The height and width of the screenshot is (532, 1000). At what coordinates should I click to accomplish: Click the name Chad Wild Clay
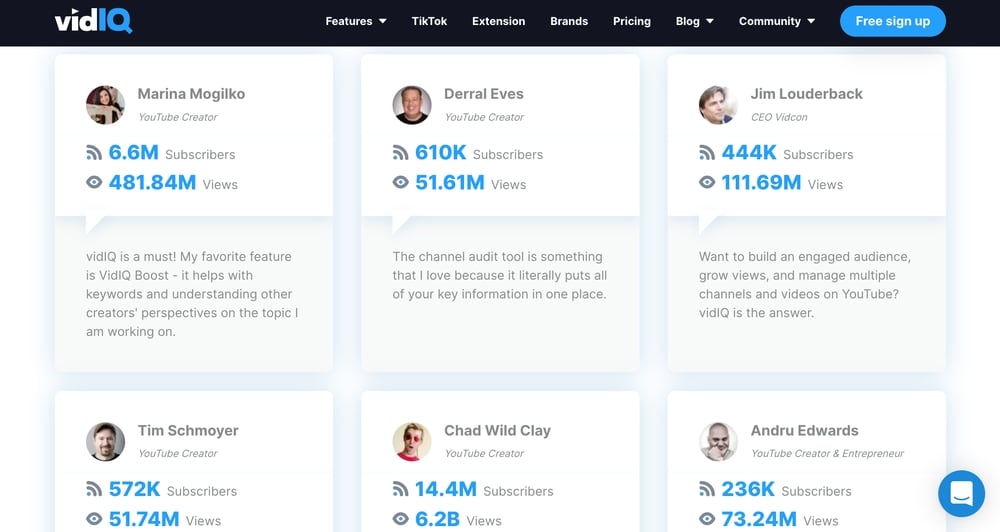497,431
